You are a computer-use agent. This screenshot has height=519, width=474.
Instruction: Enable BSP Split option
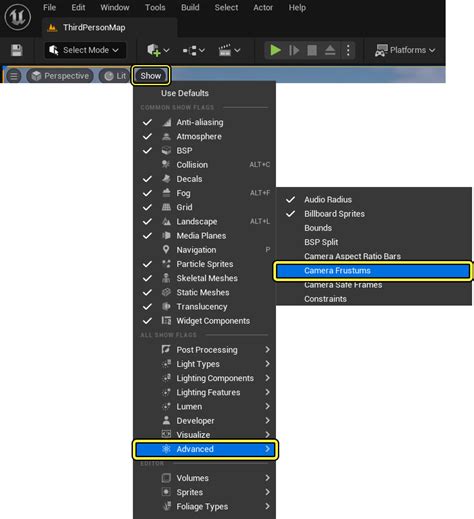(374, 242)
